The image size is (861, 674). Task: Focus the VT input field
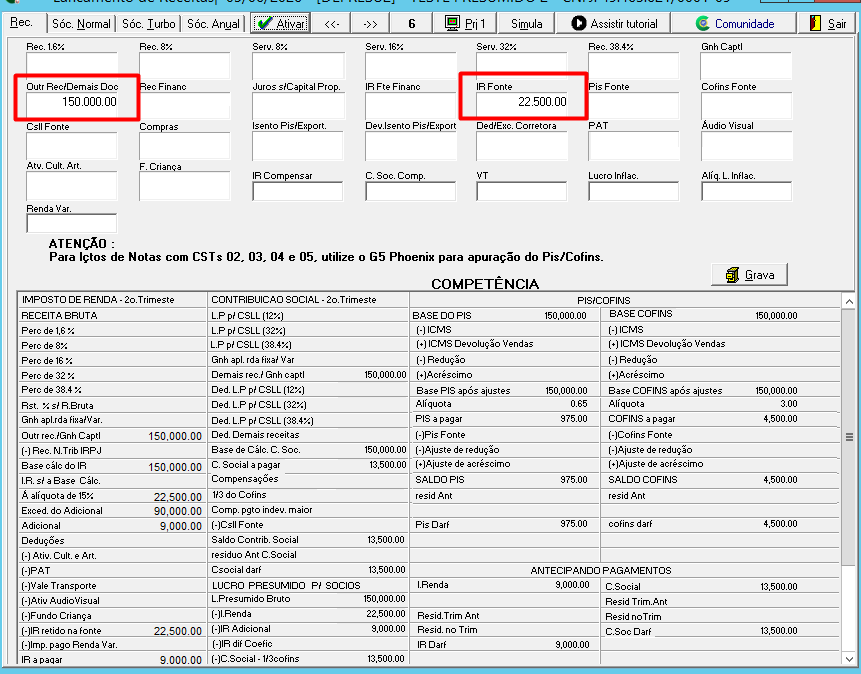click(x=522, y=191)
